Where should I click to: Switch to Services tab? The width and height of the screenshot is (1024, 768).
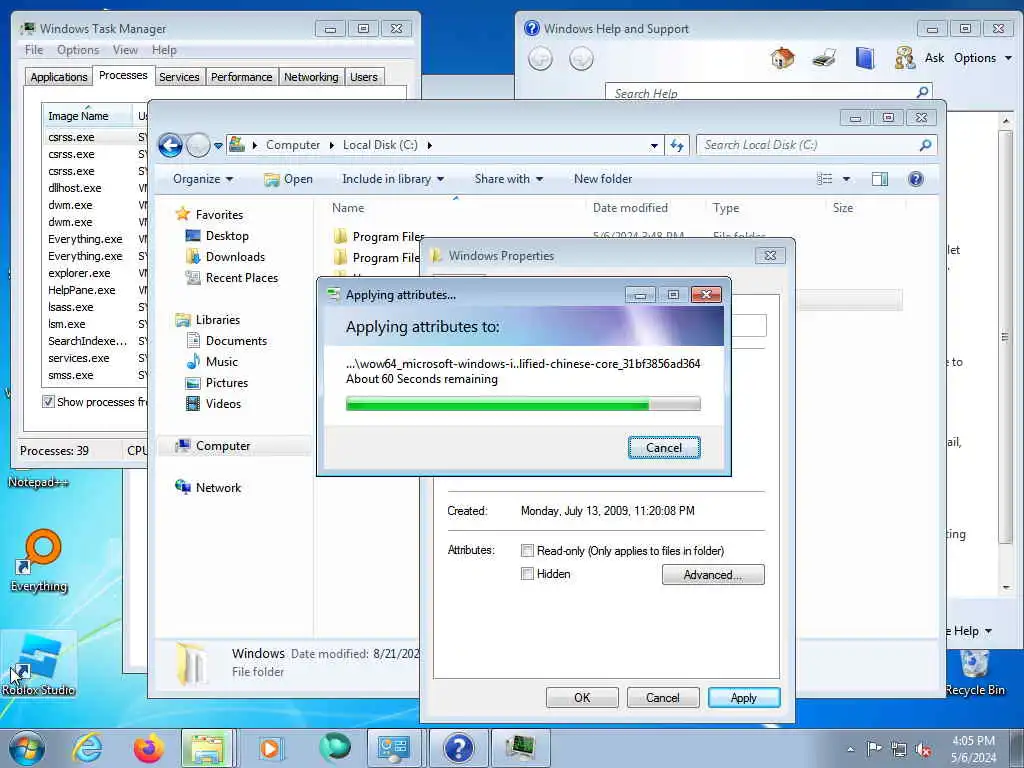click(179, 77)
